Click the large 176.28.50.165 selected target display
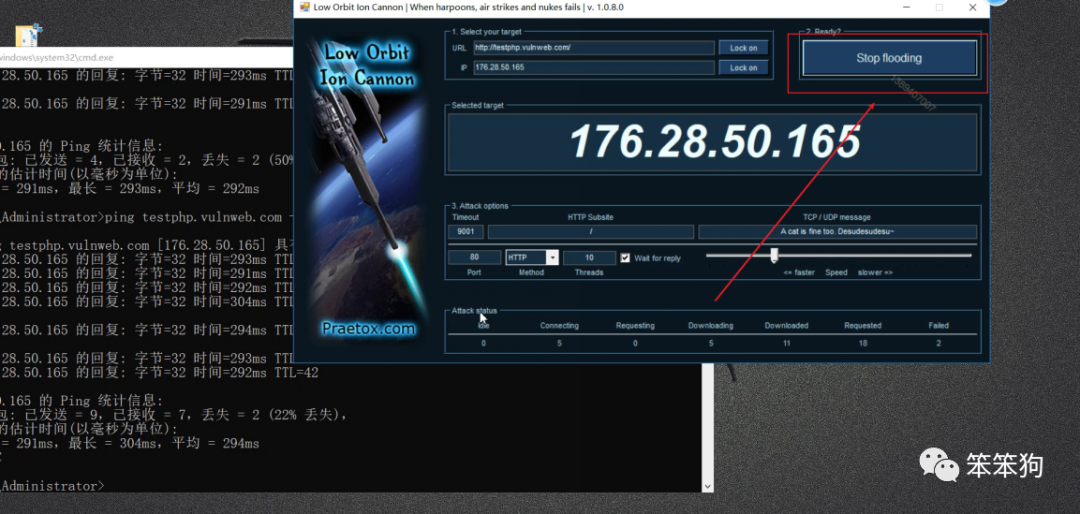Viewport: 1080px width, 514px height. pyautogui.click(x=714, y=142)
